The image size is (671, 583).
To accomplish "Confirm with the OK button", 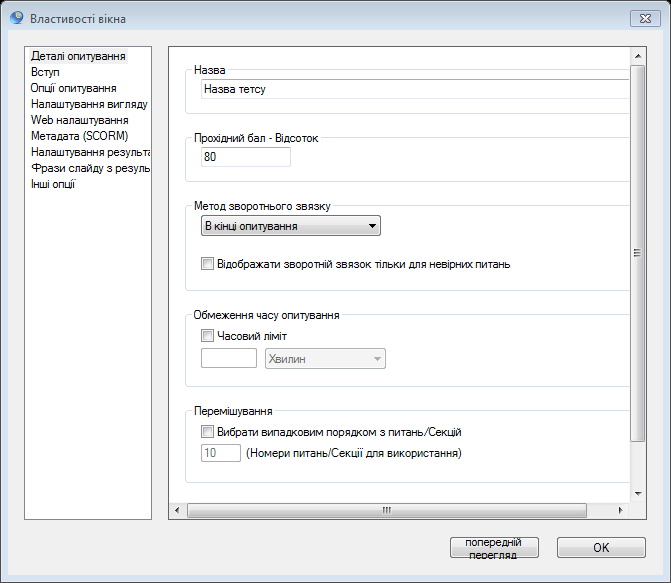I will pyautogui.click(x=601, y=547).
